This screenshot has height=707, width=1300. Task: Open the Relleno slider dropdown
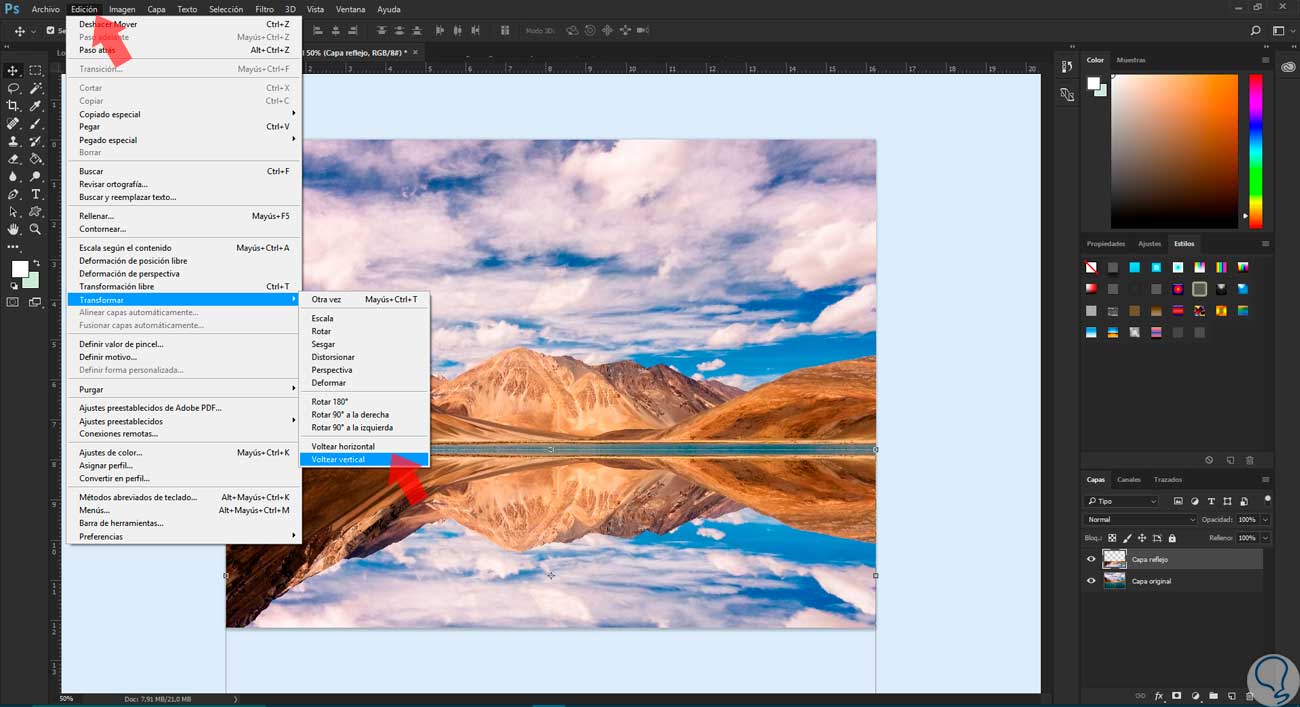pos(1265,538)
